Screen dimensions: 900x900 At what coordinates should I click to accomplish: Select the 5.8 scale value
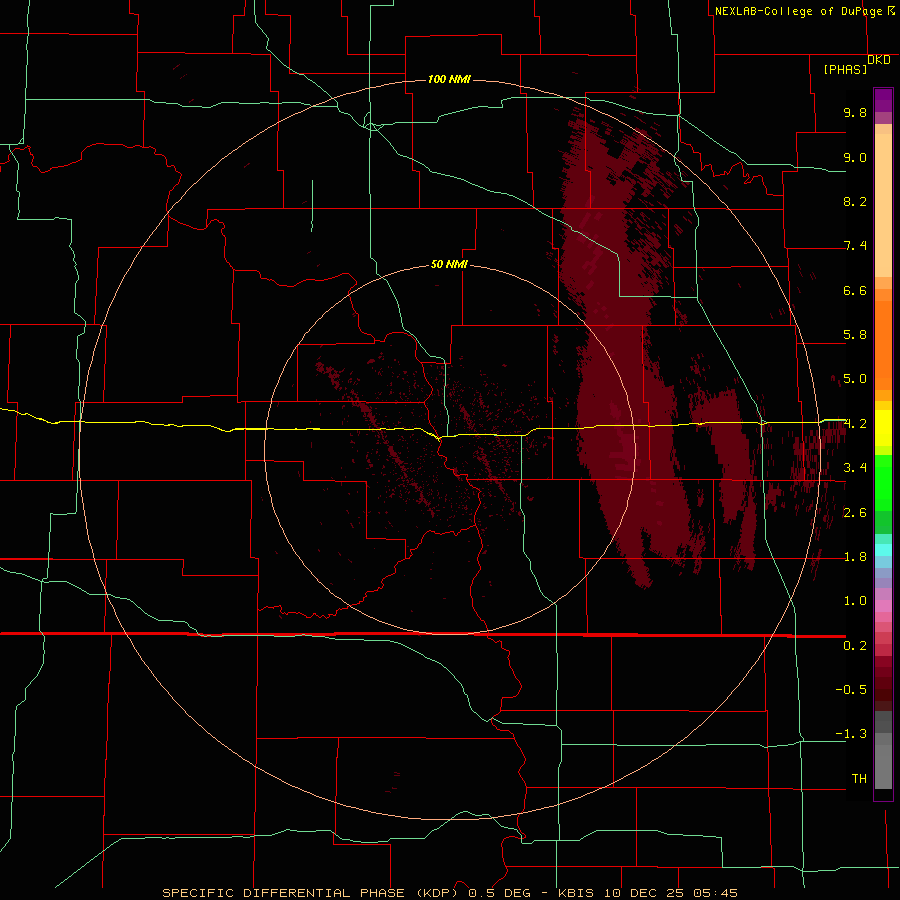pyautogui.click(x=855, y=335)
